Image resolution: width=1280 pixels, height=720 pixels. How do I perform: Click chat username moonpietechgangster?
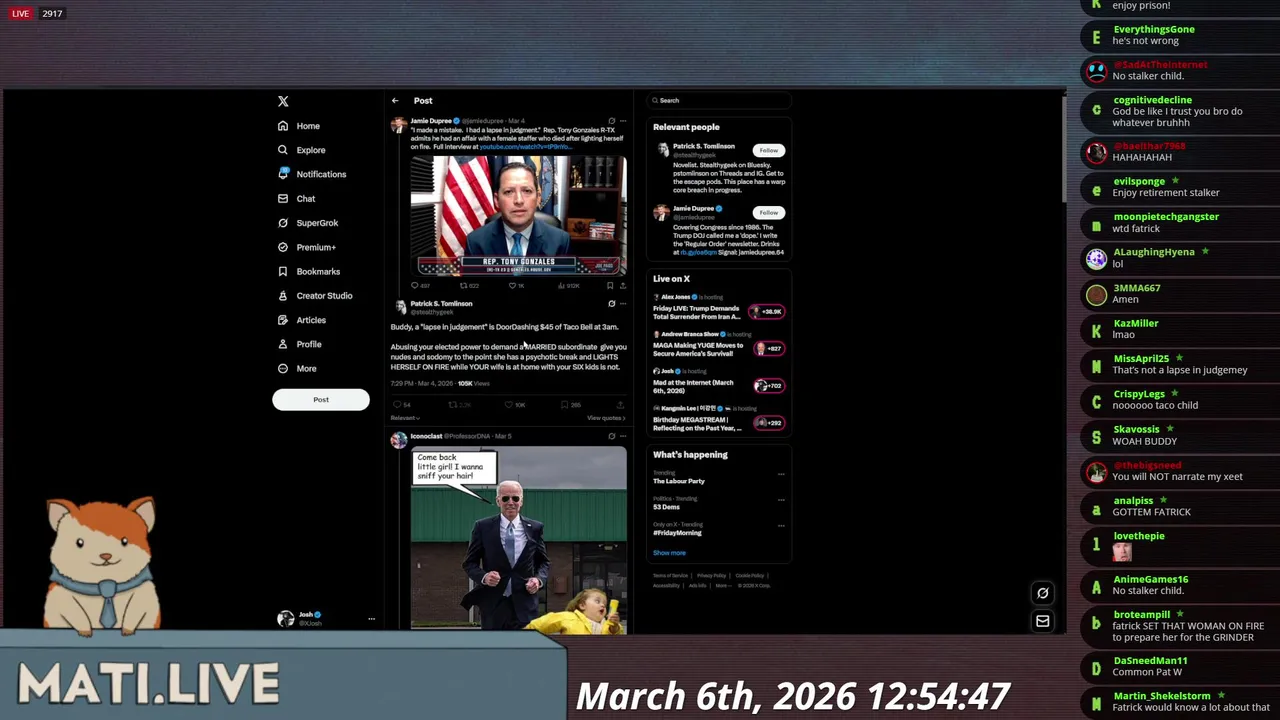point(1166,216)
